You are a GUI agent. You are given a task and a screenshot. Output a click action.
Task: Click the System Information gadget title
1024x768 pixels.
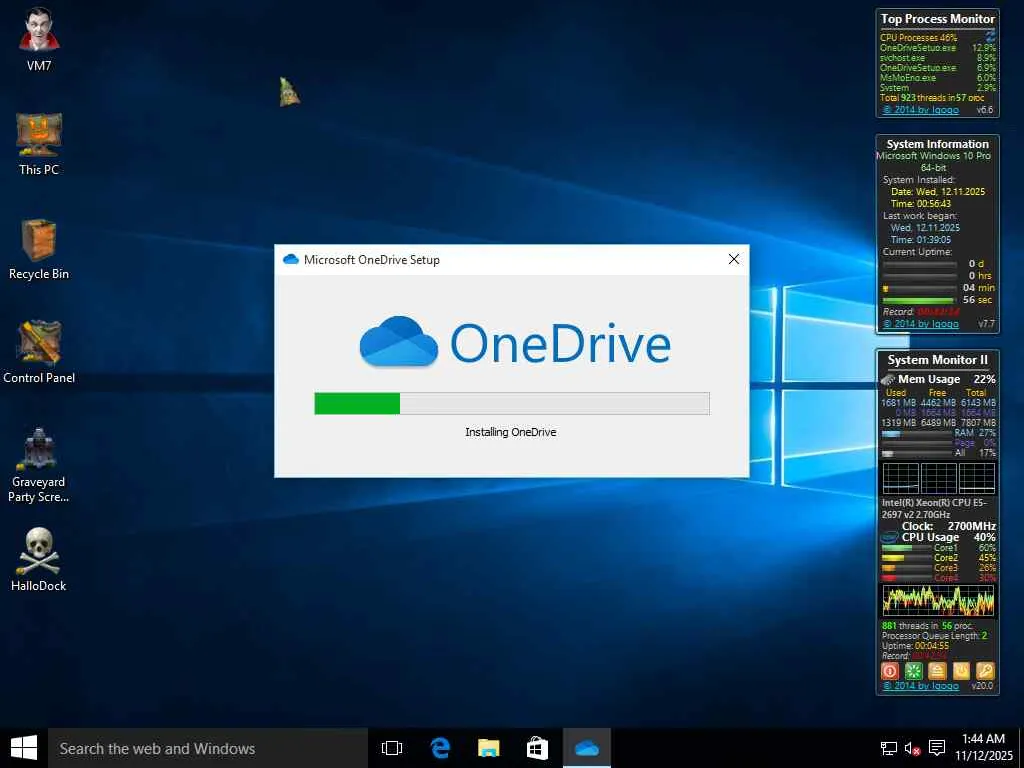[938, 144]
